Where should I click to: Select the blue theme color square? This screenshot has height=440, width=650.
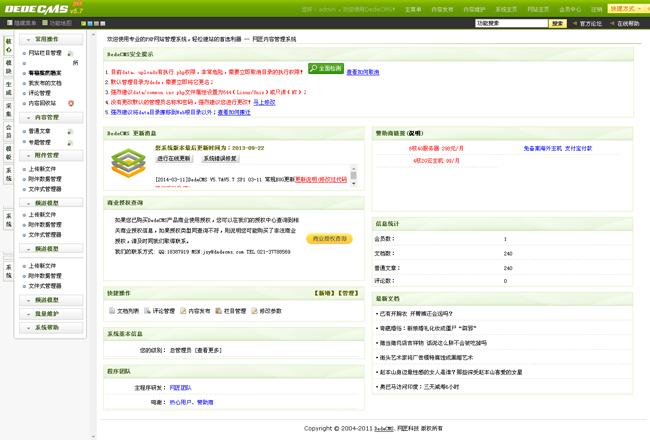(x=90, y=24)
